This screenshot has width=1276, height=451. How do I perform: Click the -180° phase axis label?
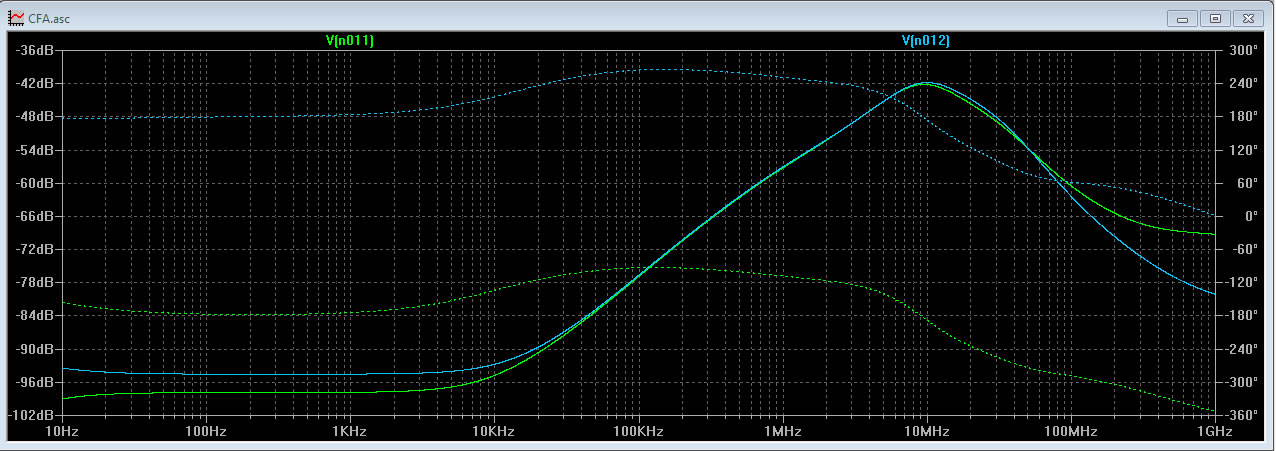click(1241, 316)
